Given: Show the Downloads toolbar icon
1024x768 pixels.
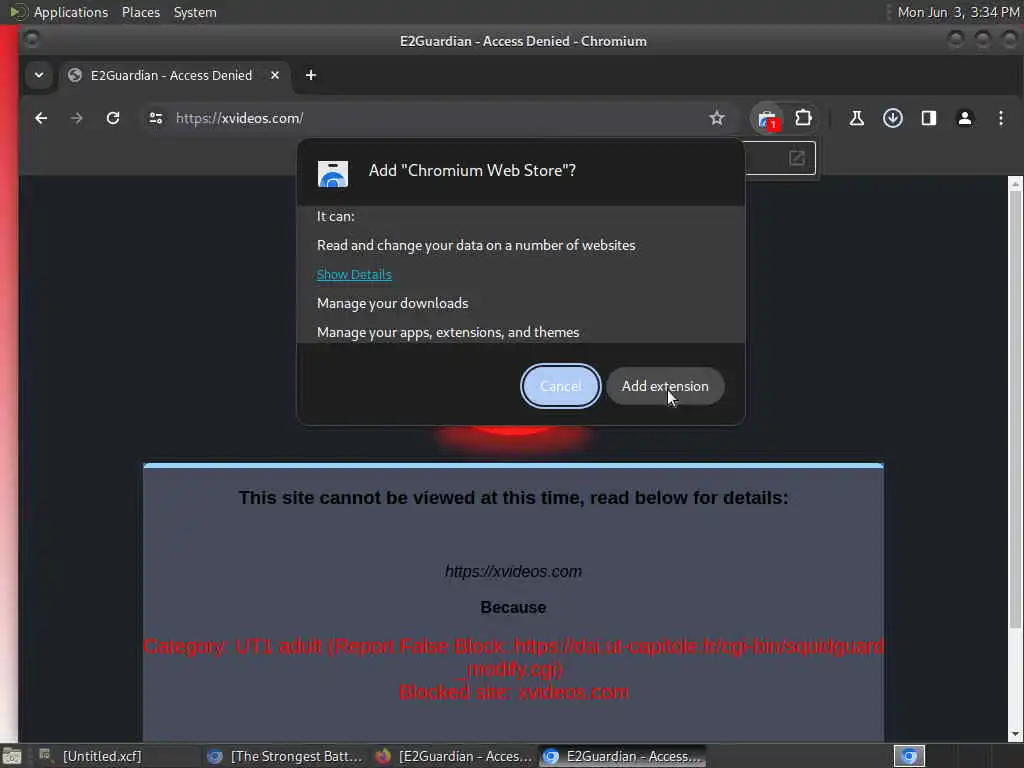Looking at the screenshot, I should point(893,118).
